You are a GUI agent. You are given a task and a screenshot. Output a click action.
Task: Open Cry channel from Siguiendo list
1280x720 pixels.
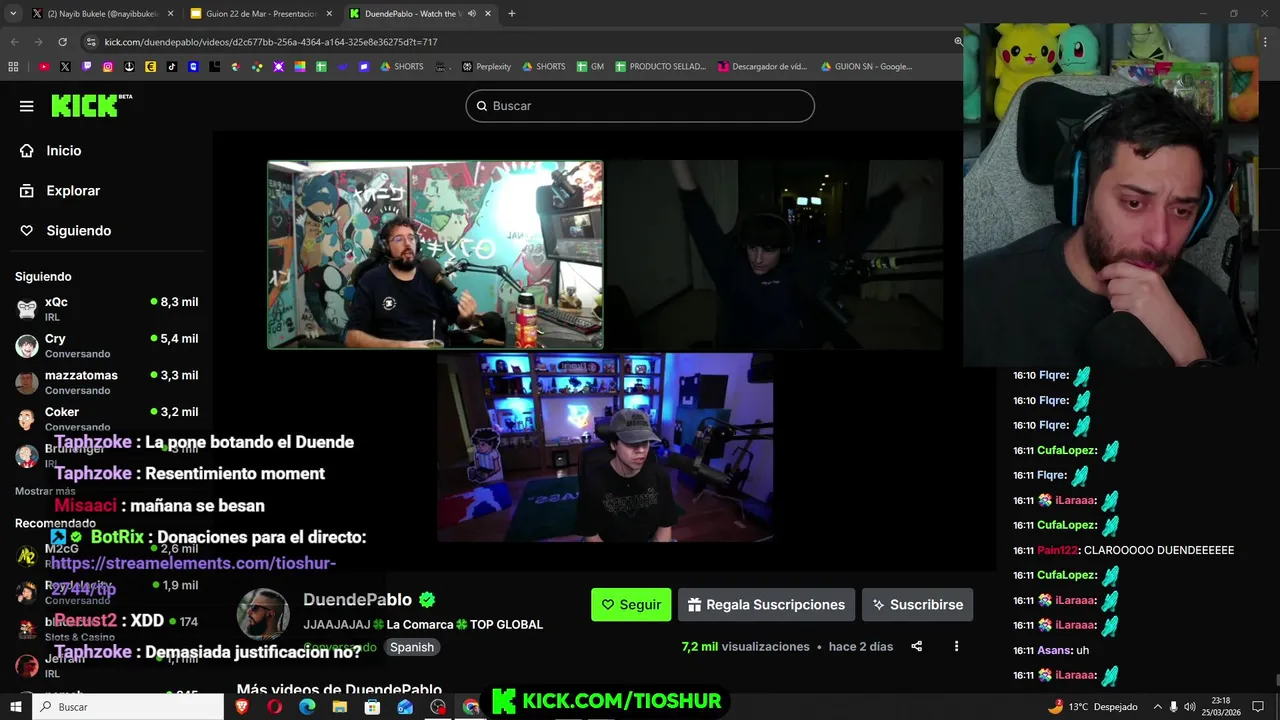106,345
